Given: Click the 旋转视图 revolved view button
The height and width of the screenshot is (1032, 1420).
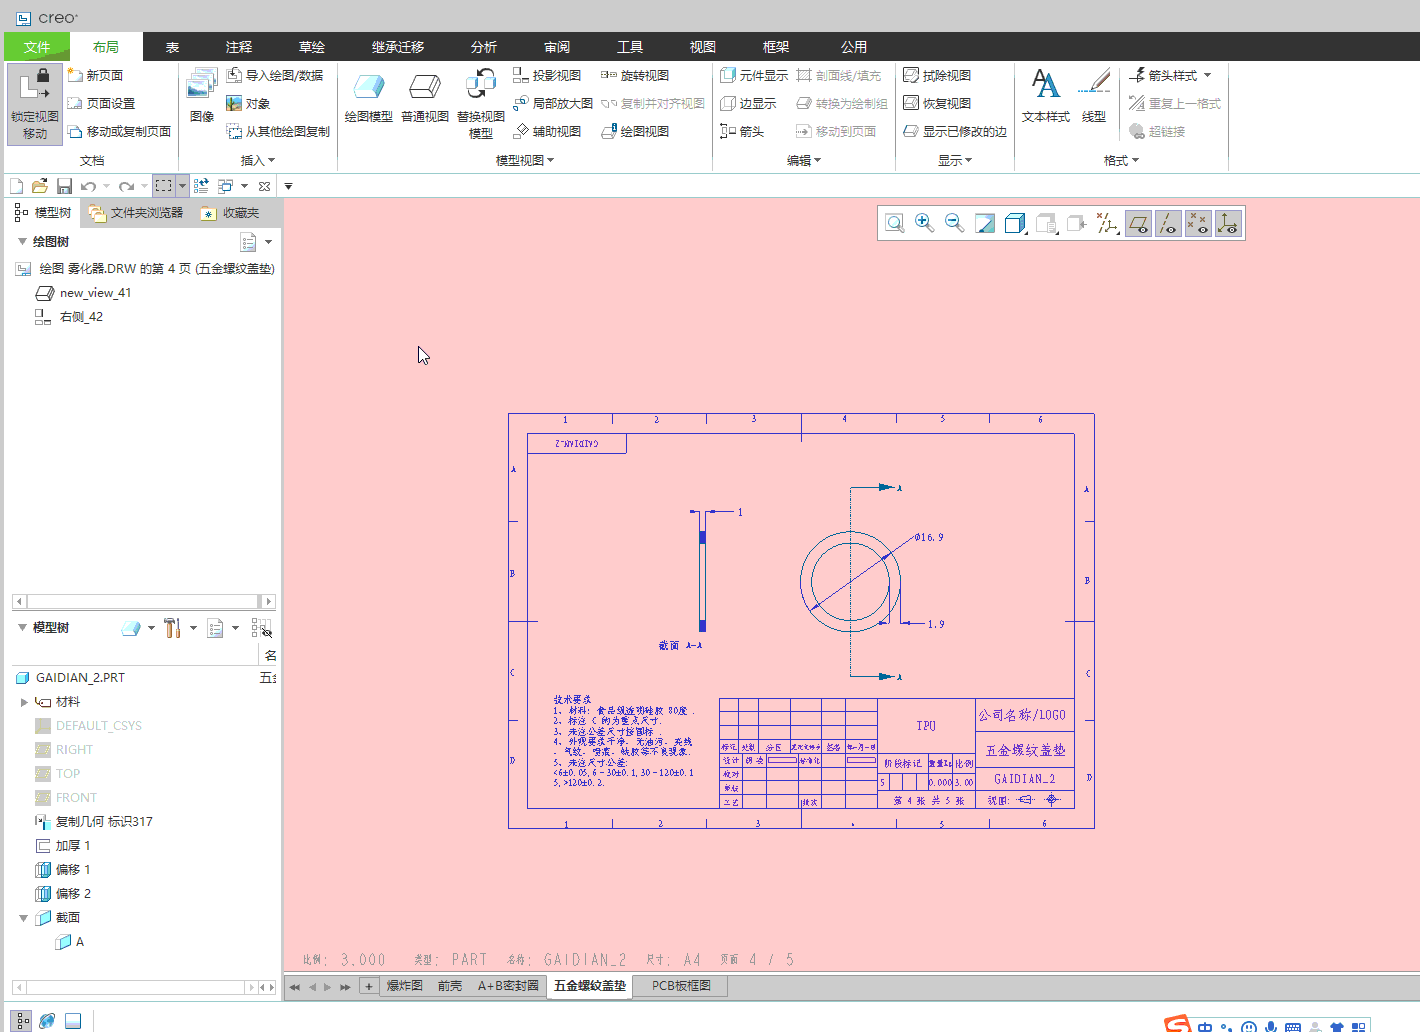Looking at the screenshot, I should 635,75.
